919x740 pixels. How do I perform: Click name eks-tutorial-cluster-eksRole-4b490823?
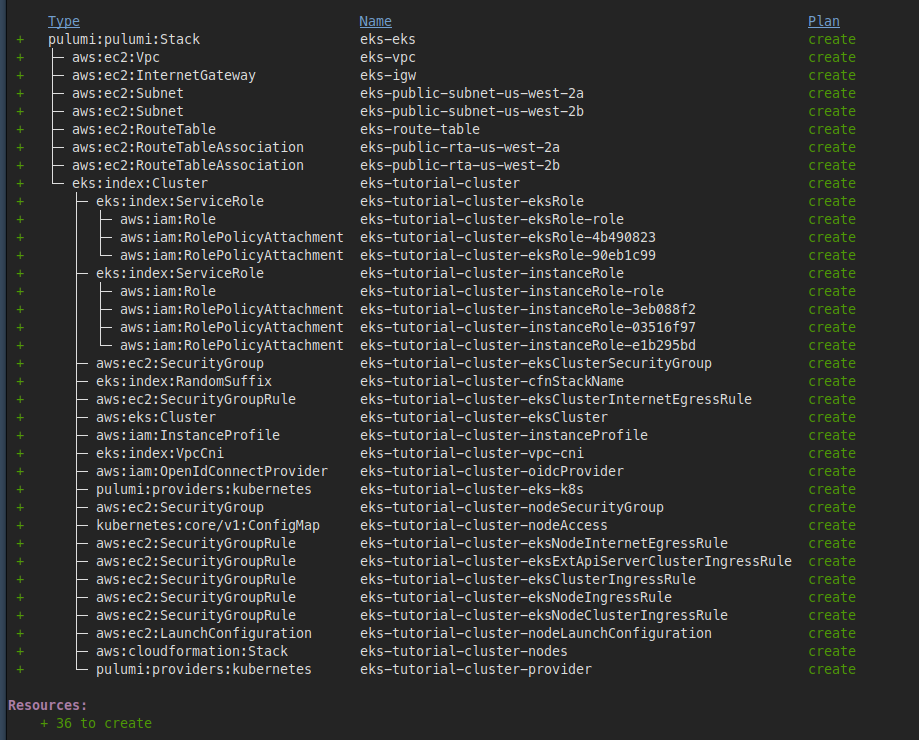coord(508,237)
